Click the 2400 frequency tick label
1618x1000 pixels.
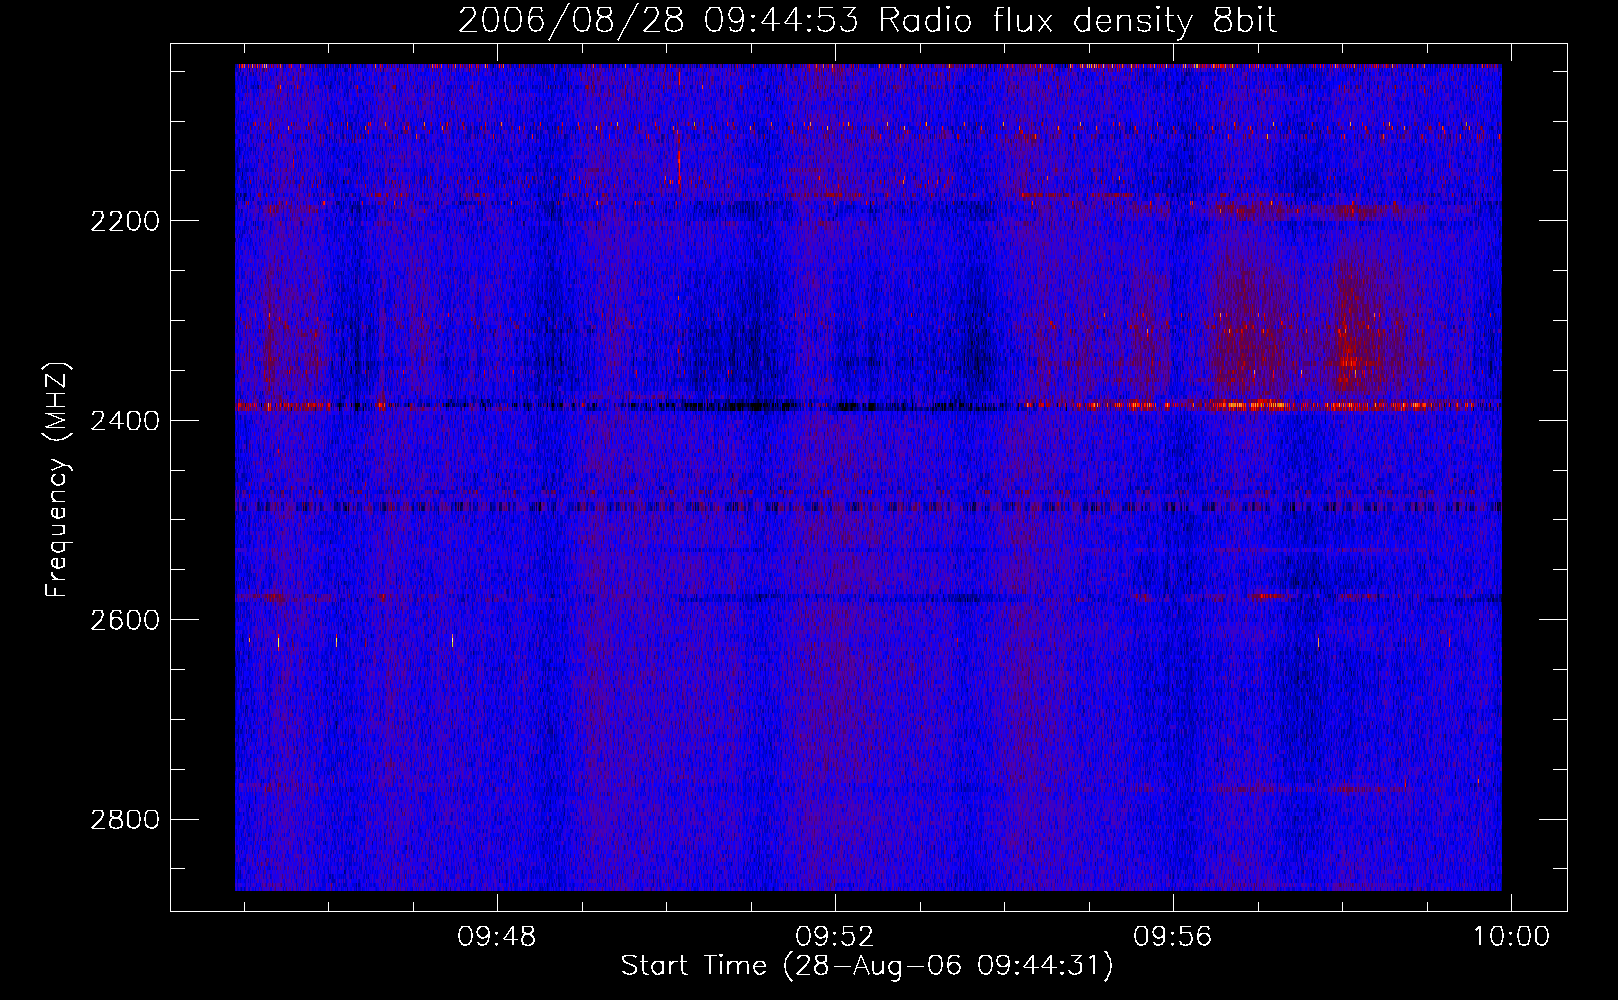click(125, 421)
